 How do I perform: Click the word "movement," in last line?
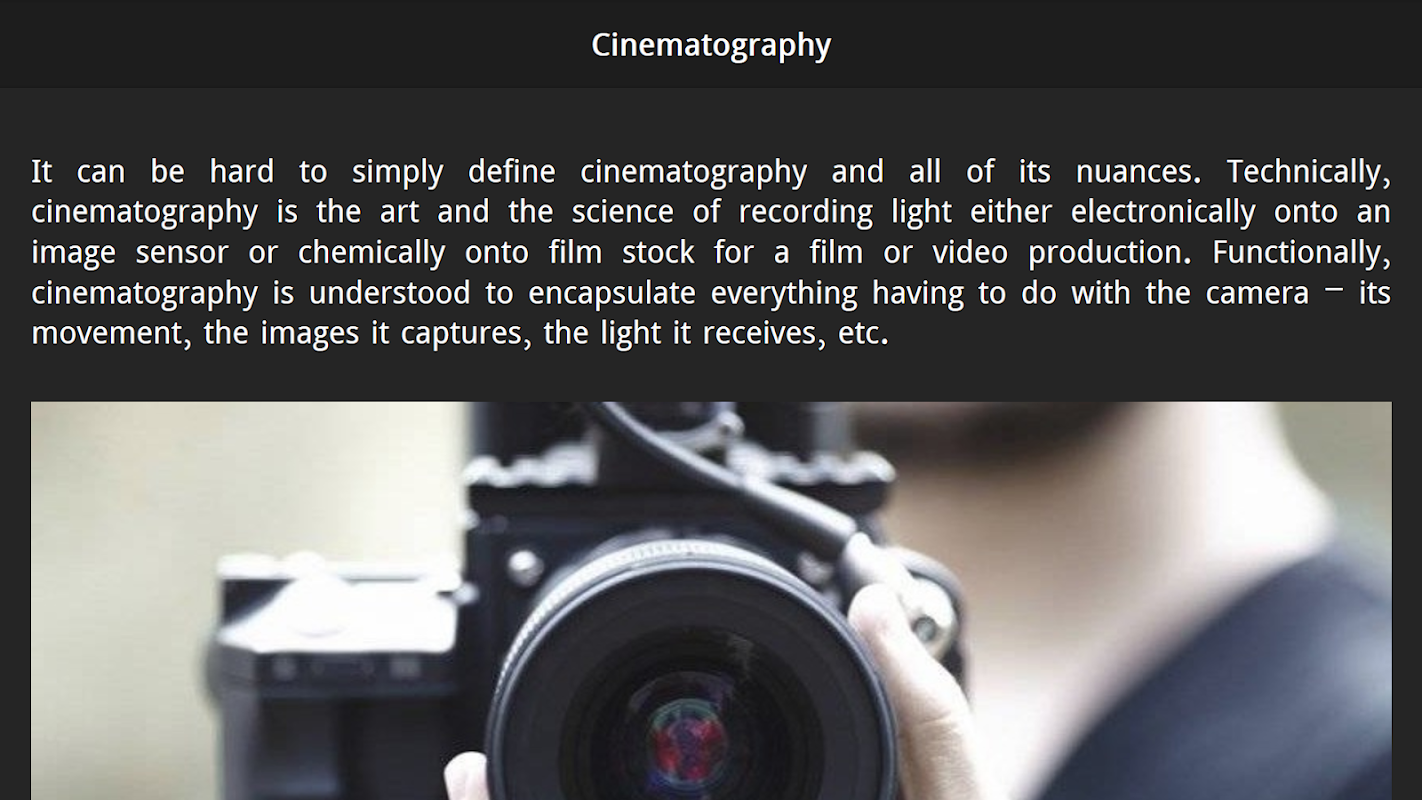point(111,334)
